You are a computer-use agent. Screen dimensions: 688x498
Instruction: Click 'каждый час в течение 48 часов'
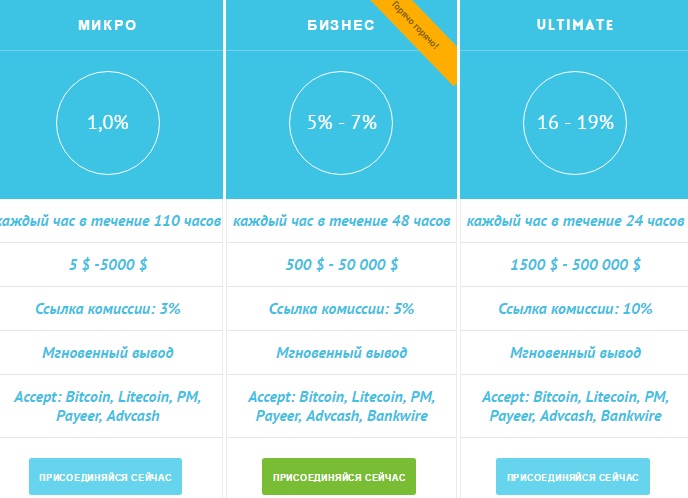341,221
